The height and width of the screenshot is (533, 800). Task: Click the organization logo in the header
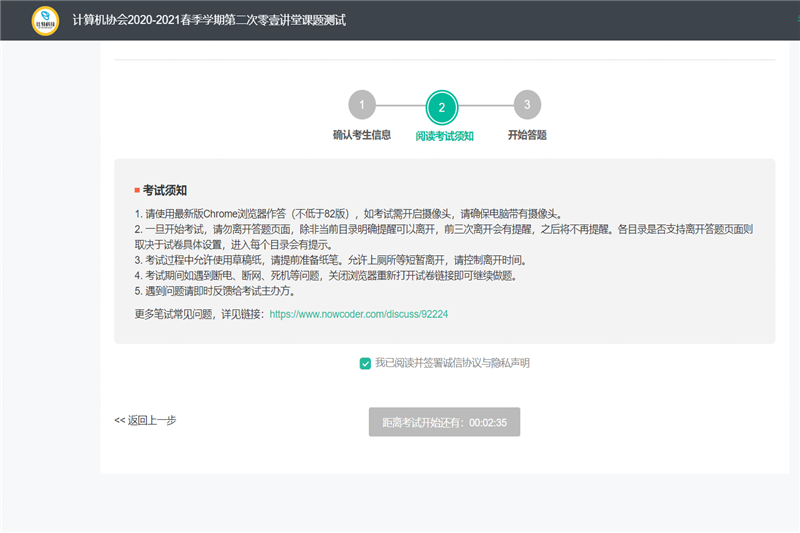click(45, 20)
